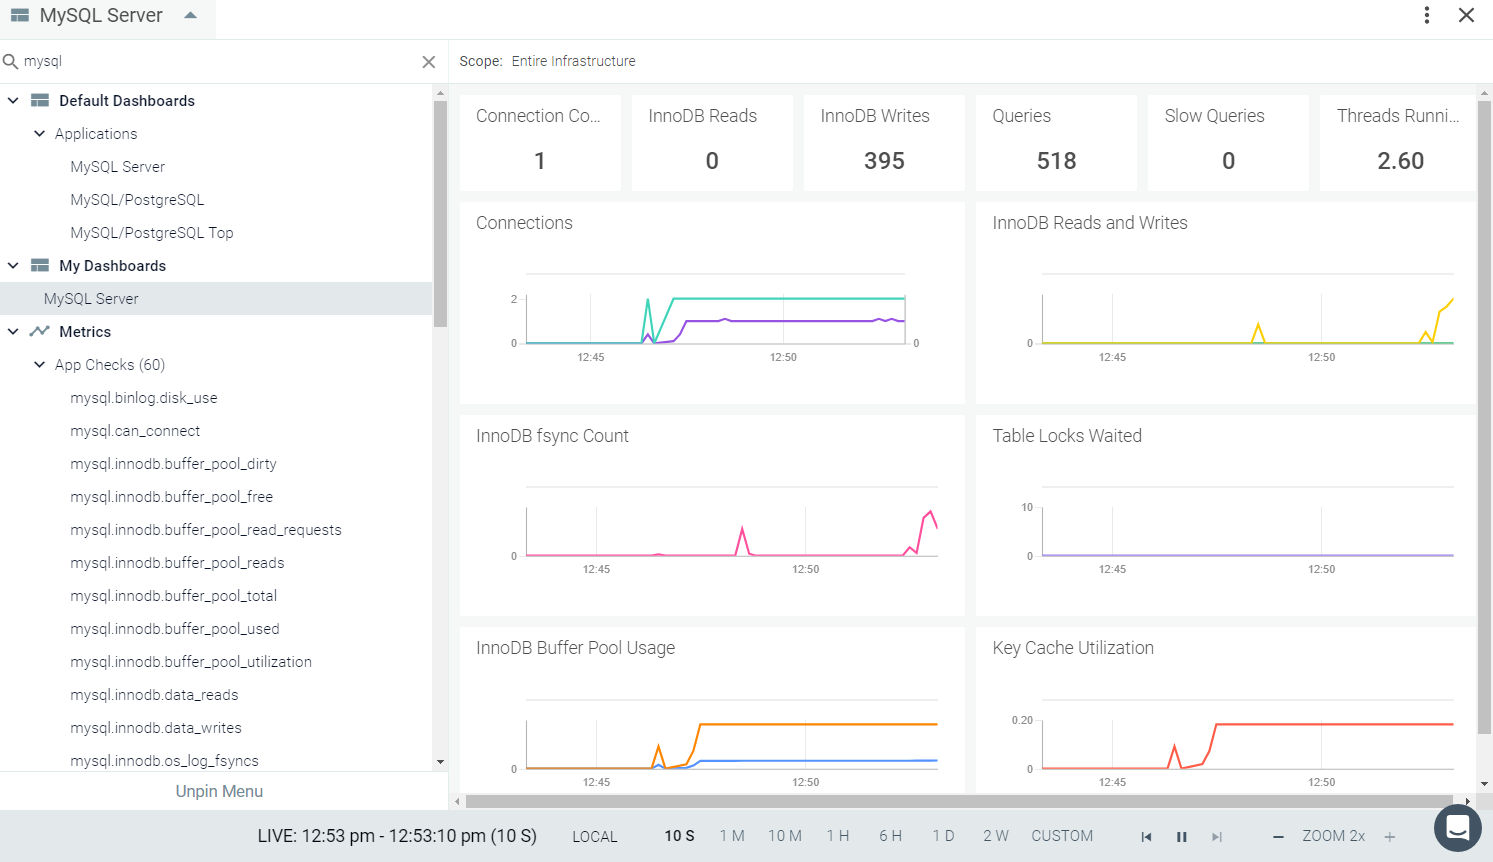Image resolution: width=1493 pixels, height=862 pixels.
Task: Select the mysql.can_connect metric
Action: click(135, 430)
